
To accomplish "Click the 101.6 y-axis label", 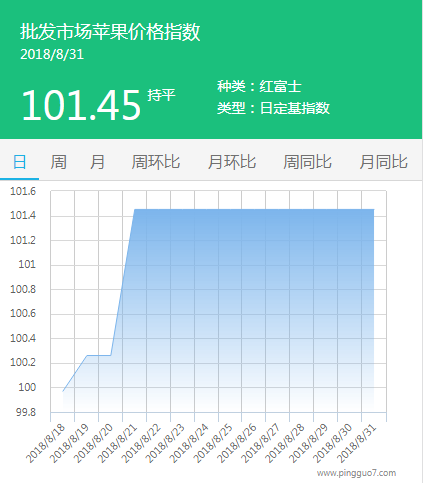I will point(23,191).
